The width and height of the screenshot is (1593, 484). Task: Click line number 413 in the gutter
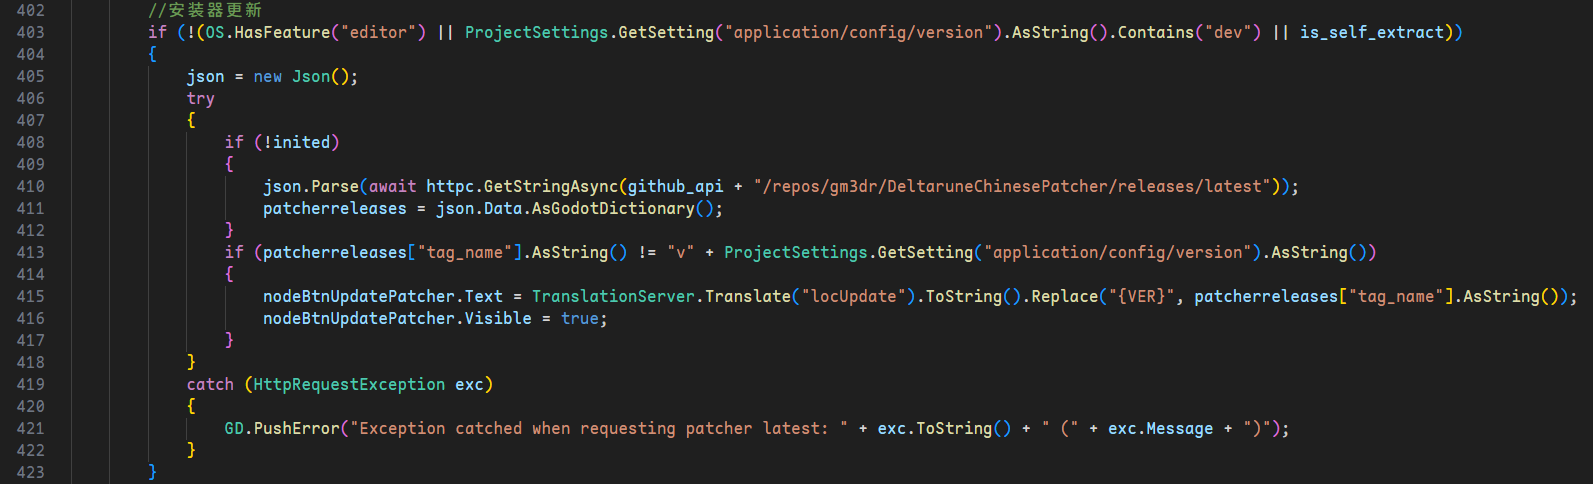(x=30, y=252)
